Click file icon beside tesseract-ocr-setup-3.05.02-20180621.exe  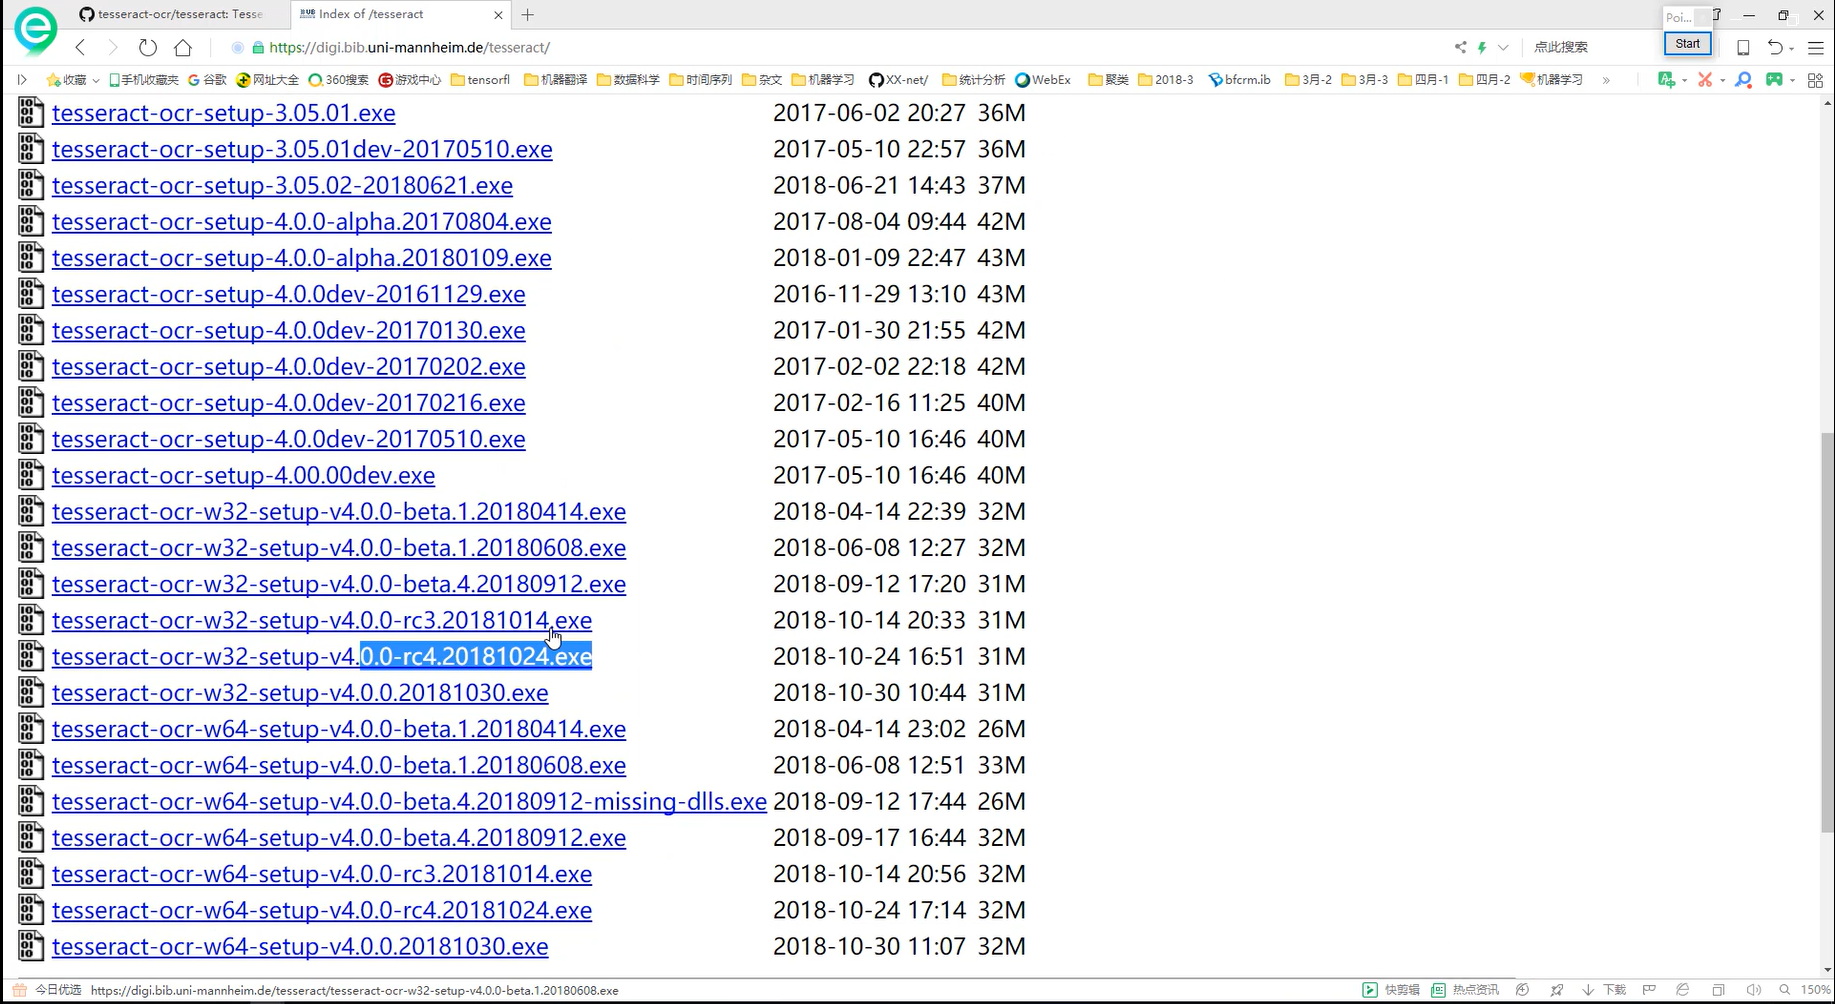click(x=31, y=185)
